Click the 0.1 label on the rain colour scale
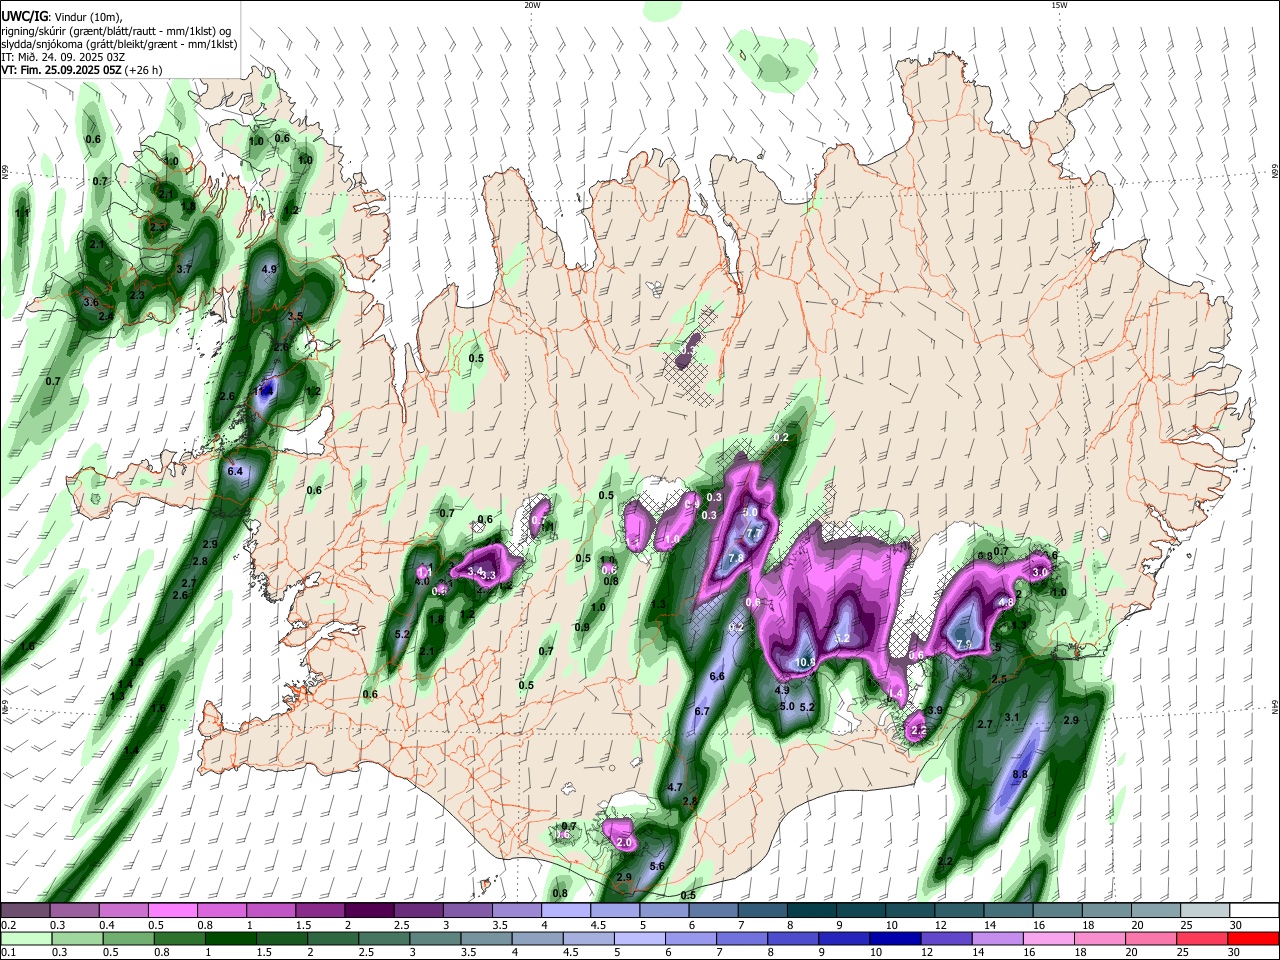Viewport: 1280px width, 960px height. (x=9, y=953)
